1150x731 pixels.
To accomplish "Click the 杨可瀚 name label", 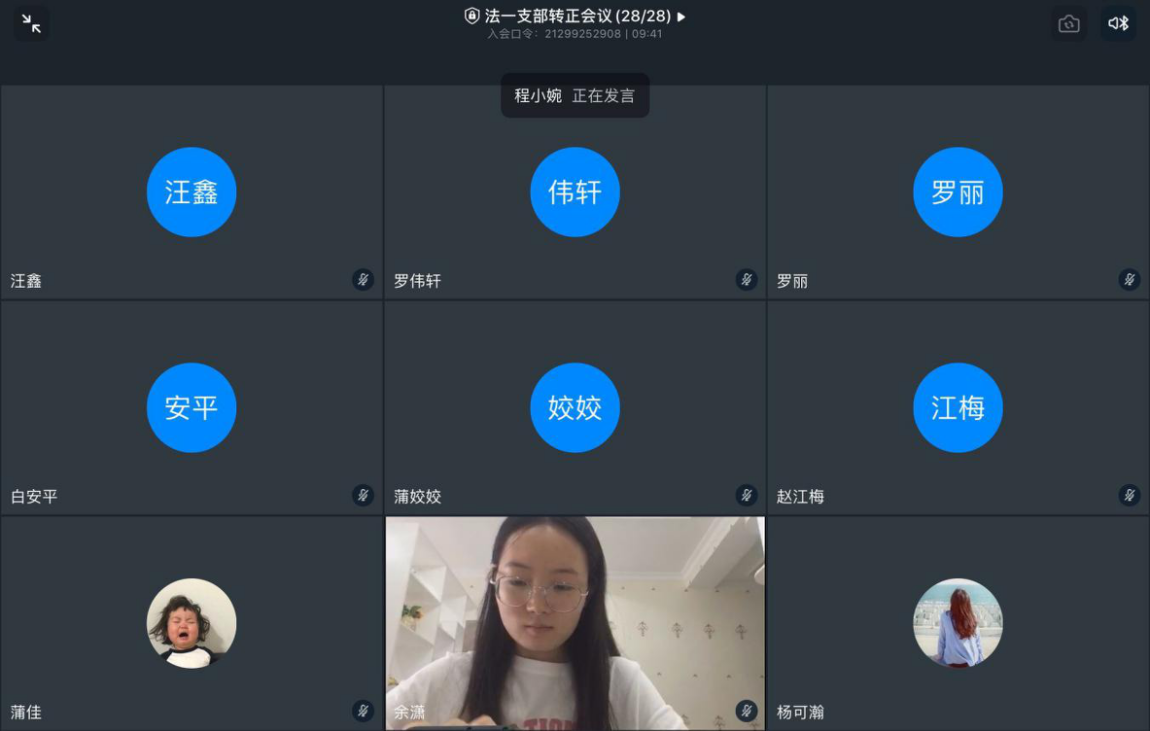I will [800, 713].
